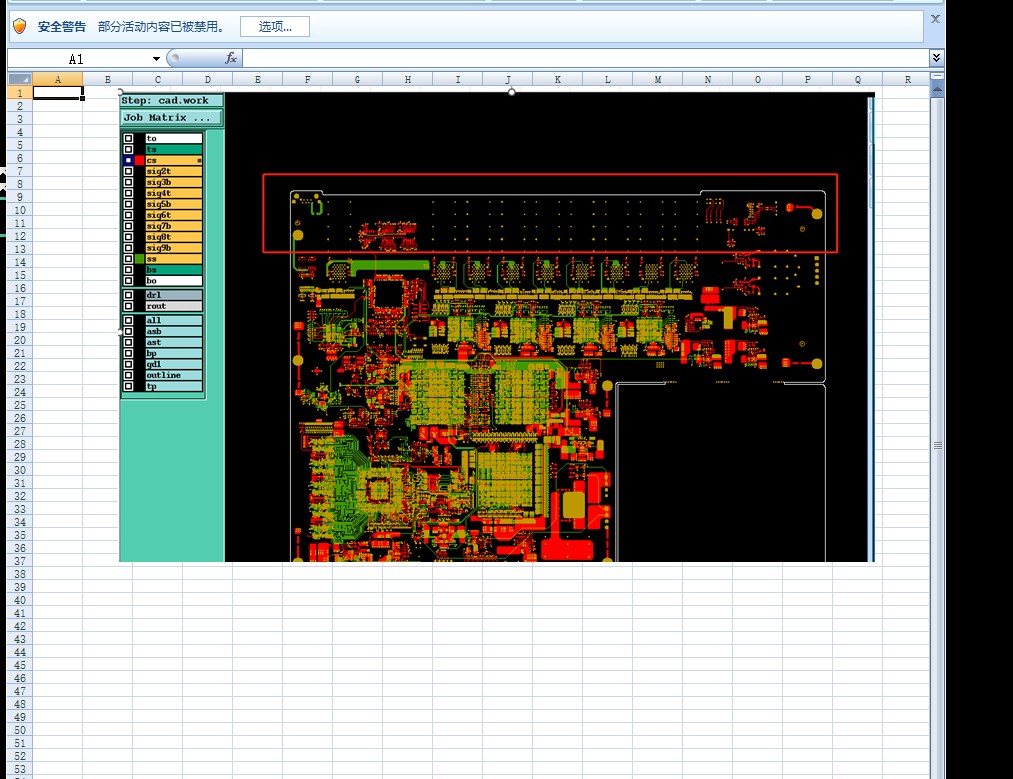Click the layer name sig7b
Image resolution: width=1013 pixels, height=779 pixels.
tap(174, 226)
